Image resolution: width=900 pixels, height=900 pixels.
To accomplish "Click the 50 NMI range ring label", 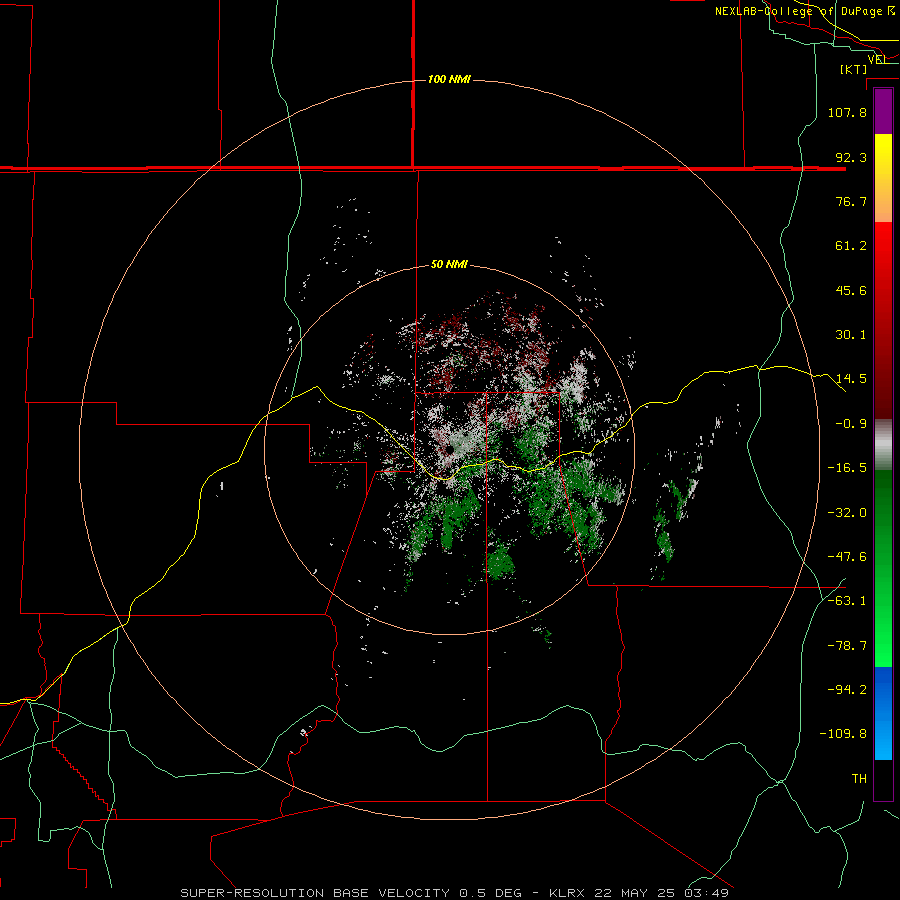I will click(449, 264).
